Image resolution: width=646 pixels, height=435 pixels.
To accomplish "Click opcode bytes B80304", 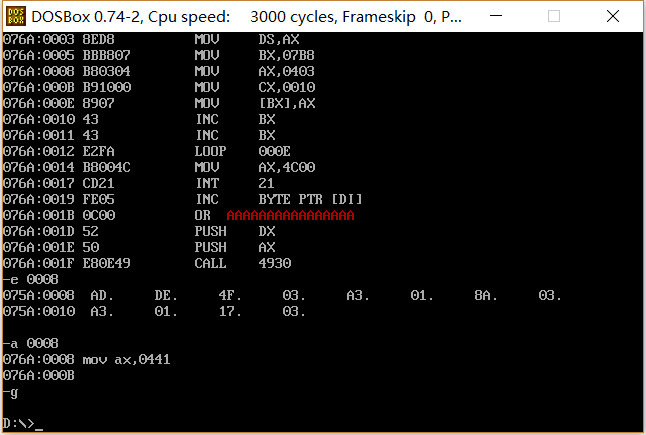I will pos(106,71).
